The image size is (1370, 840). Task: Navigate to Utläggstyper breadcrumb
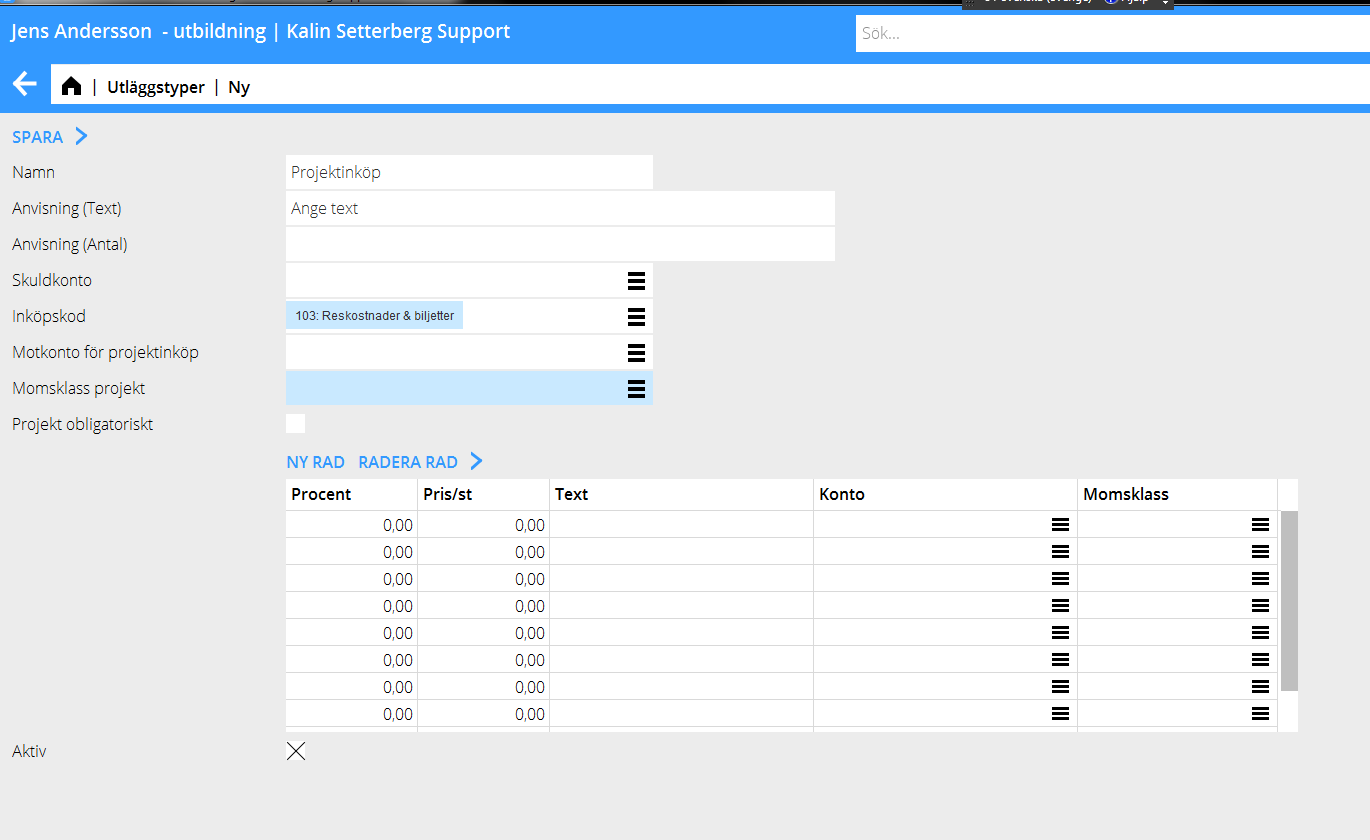156,87
